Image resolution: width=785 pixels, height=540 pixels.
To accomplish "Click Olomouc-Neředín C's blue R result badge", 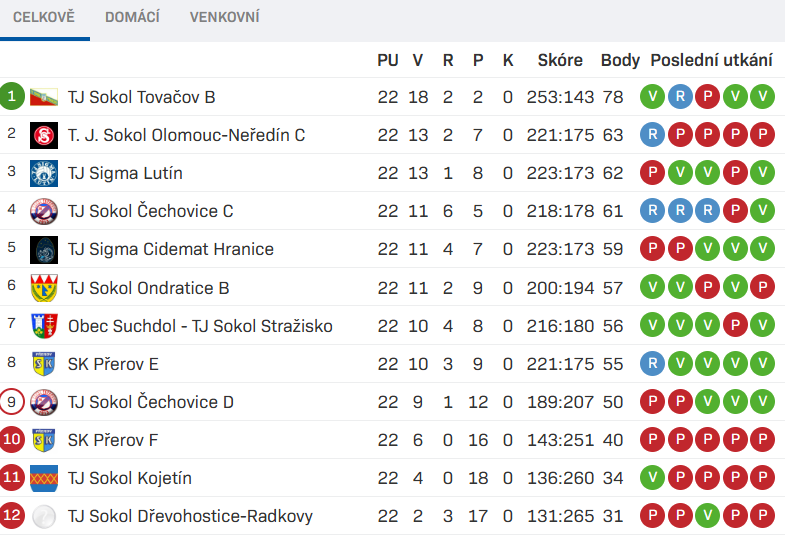I will pyautogui.click(x=652, y=135).
